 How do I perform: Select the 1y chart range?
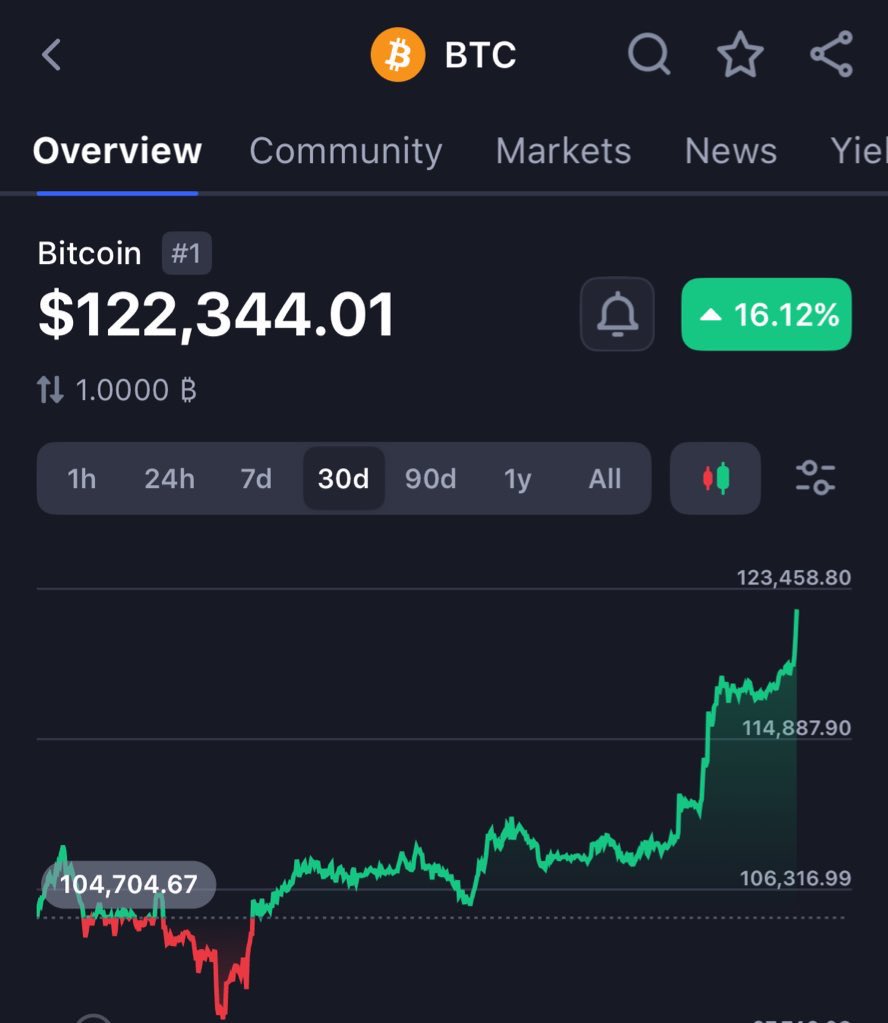(517, 480)
